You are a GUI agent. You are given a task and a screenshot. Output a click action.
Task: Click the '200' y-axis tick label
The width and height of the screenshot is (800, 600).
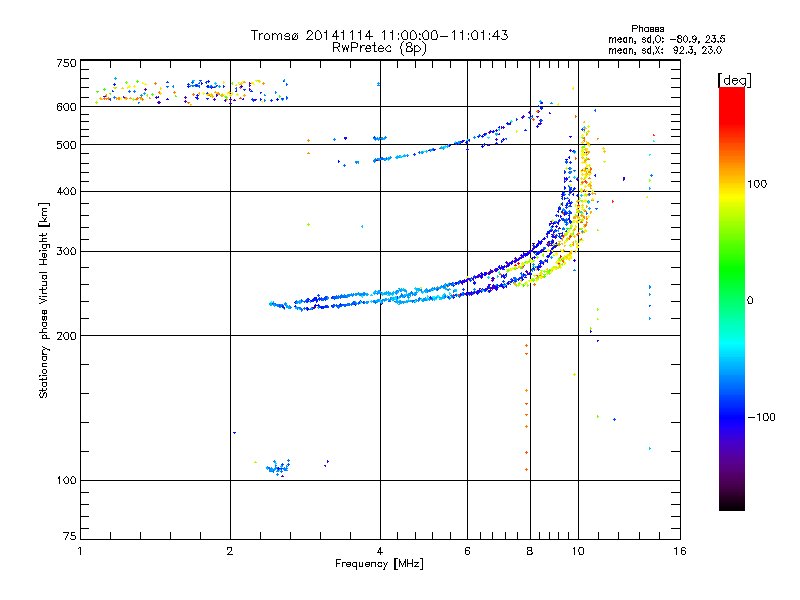click(67, 336)
